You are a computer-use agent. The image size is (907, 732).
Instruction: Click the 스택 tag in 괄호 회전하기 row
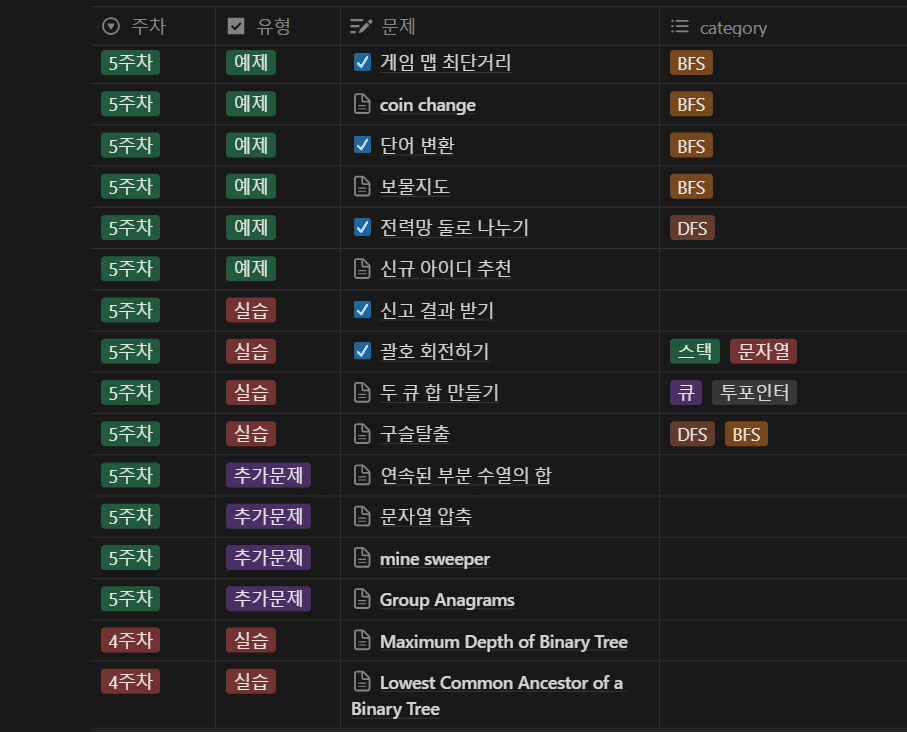pyautogui.click(x=695, y=351)
